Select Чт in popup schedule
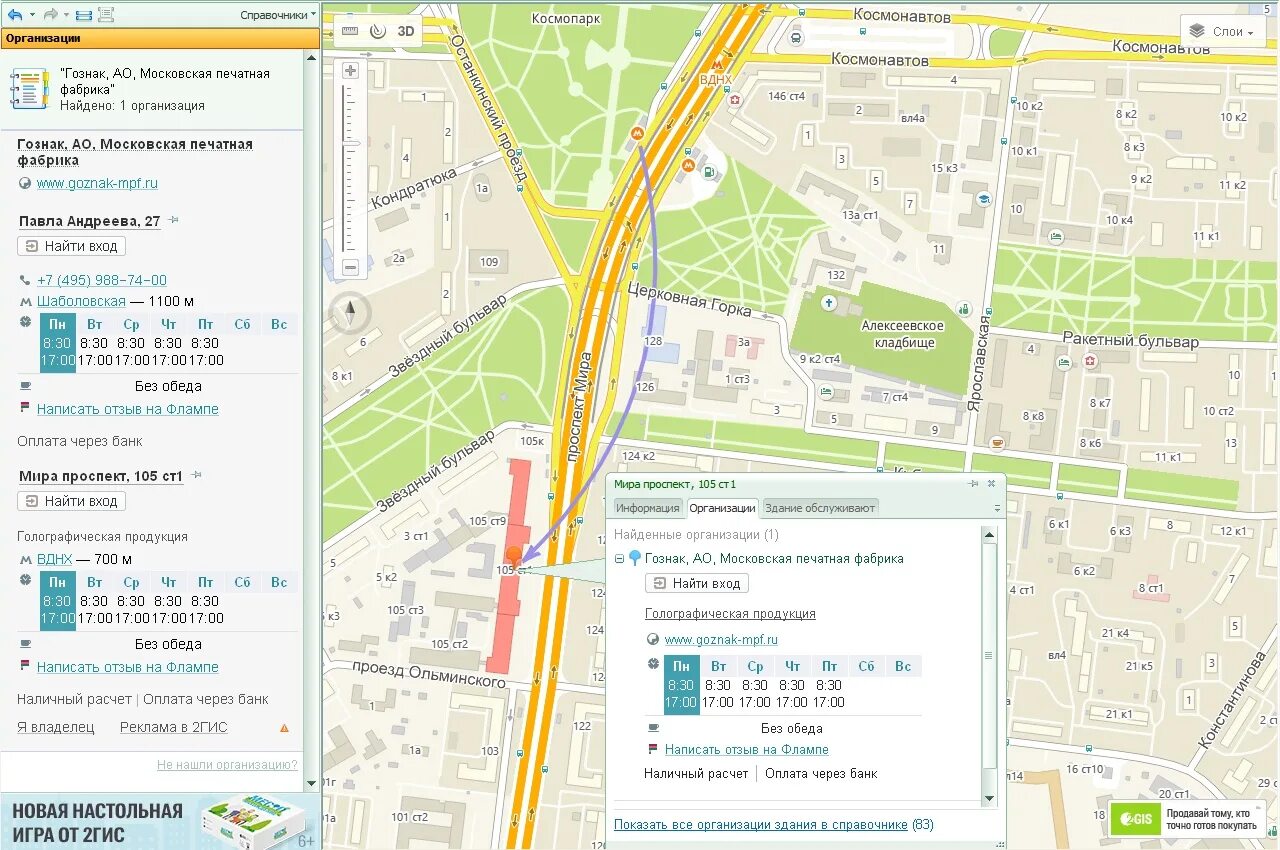Screen dimensions: 1280x850 793,667
